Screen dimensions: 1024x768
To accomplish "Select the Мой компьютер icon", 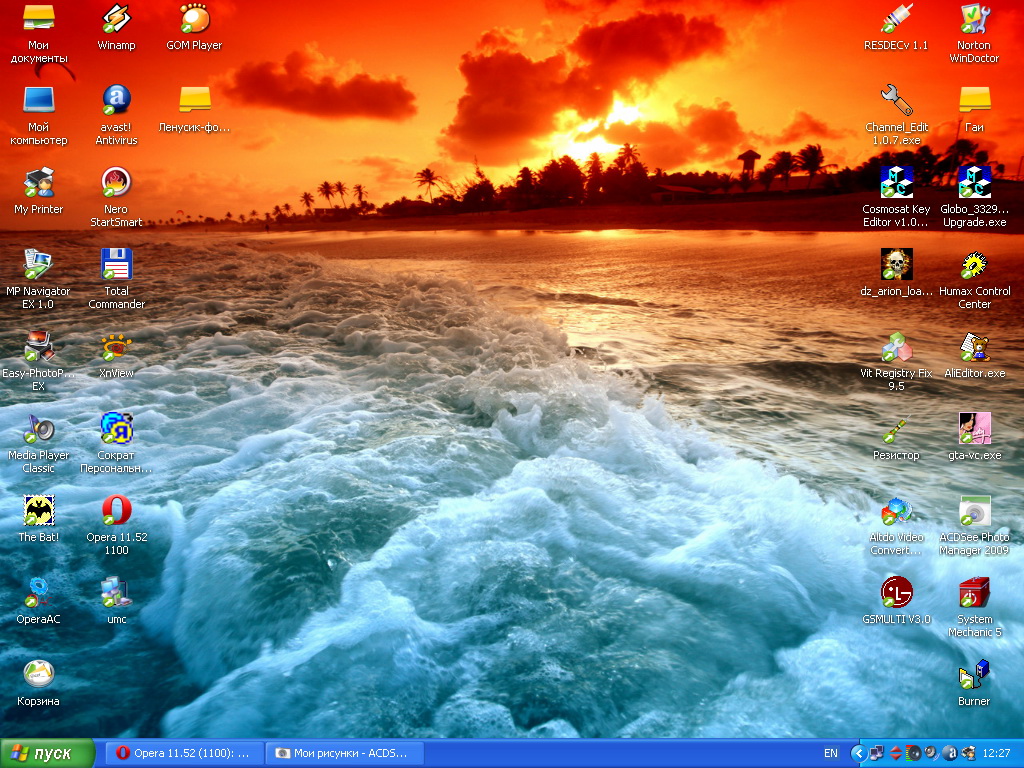I will coord(38,100).
